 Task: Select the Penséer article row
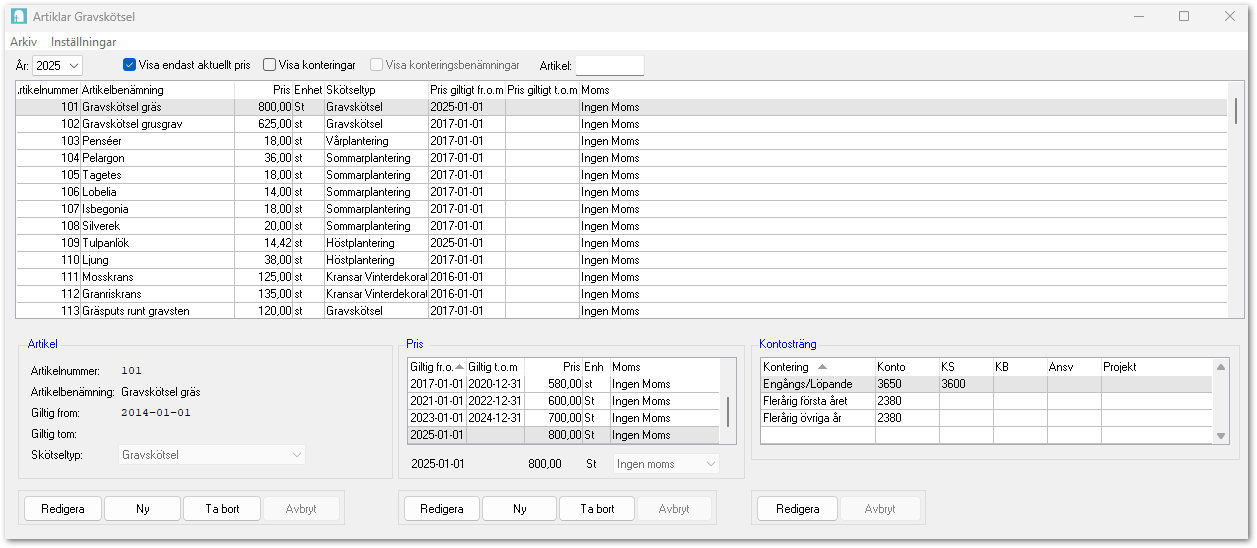tap(621, 141)
